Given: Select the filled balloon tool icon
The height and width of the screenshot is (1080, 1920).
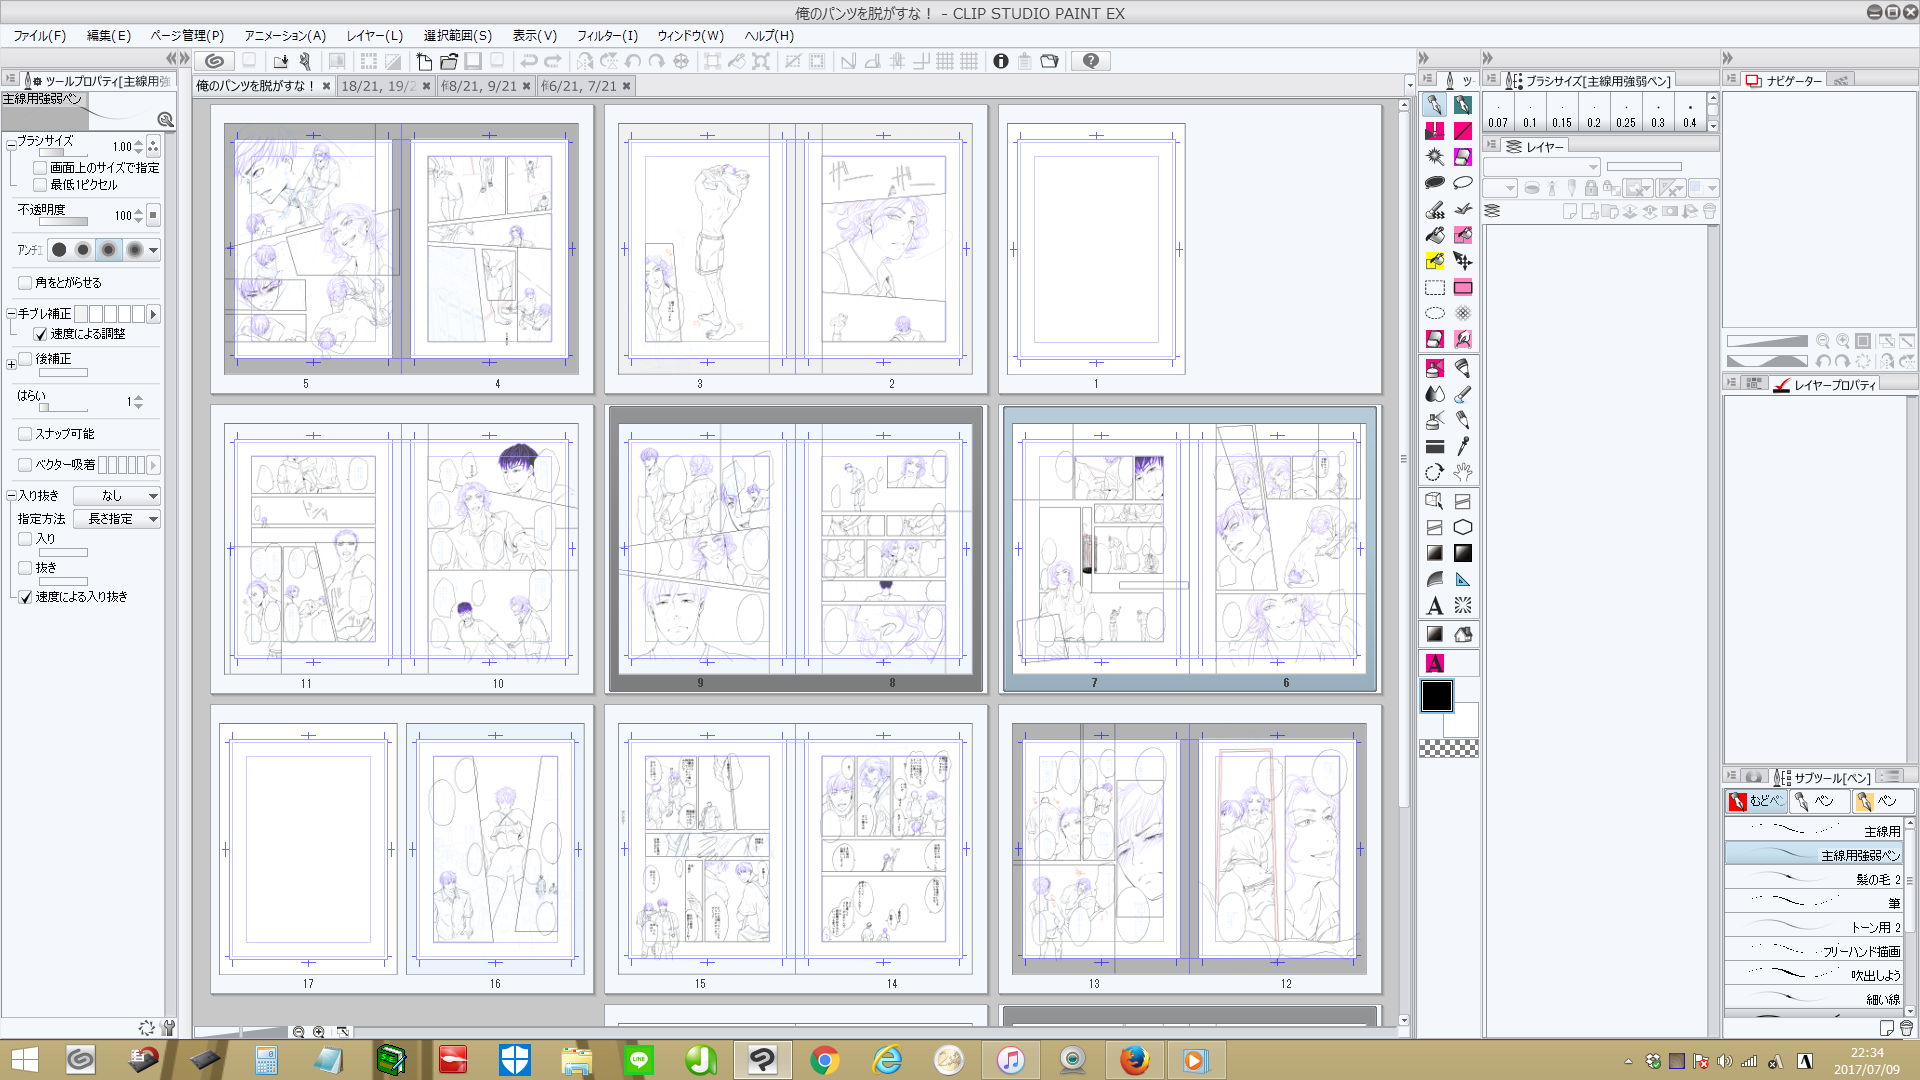Looking at the screenshot, I should tap(1434, 183).
